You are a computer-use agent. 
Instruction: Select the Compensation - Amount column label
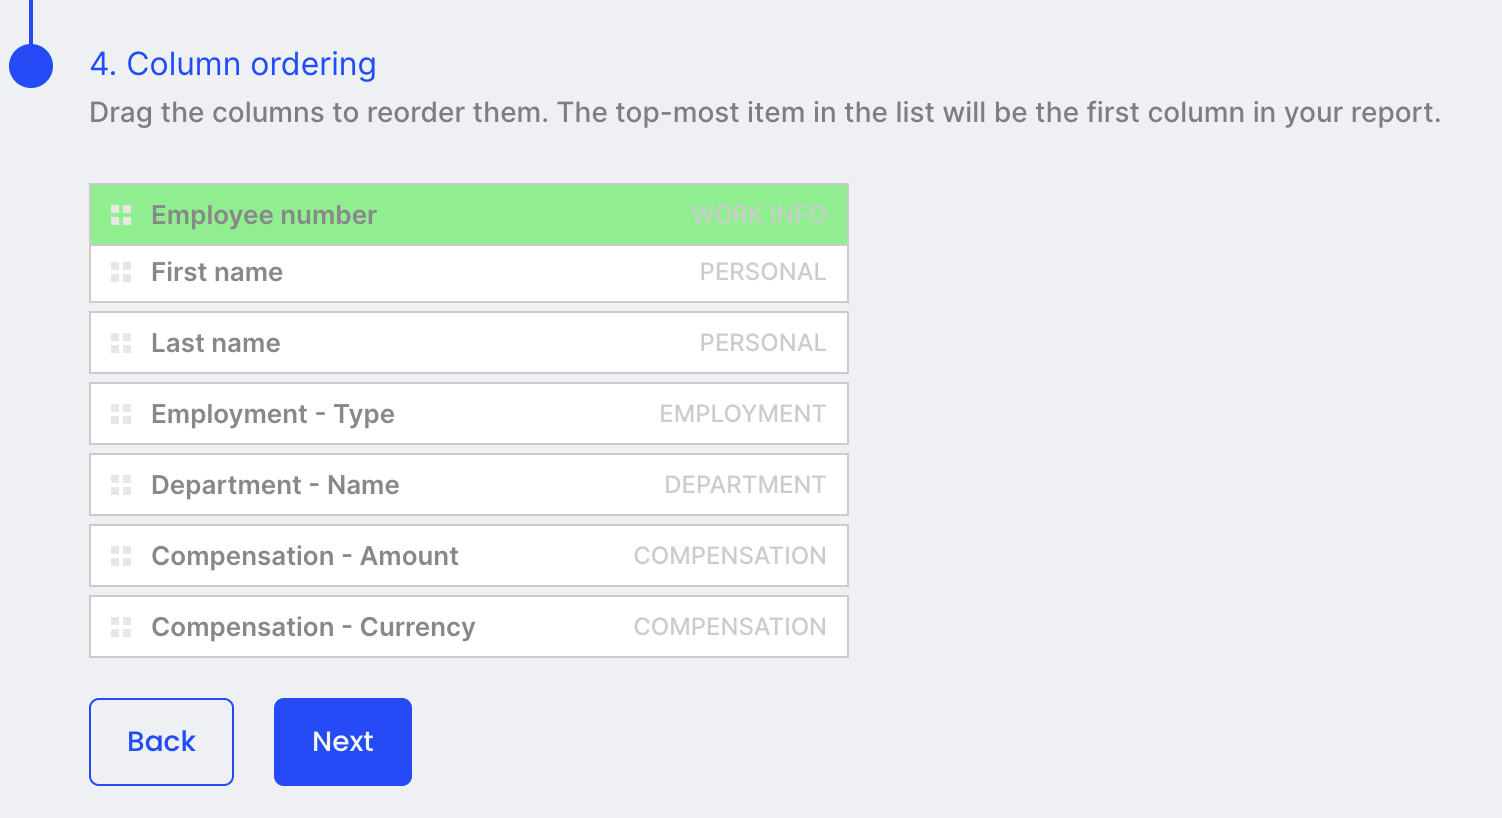pos(305,556)
